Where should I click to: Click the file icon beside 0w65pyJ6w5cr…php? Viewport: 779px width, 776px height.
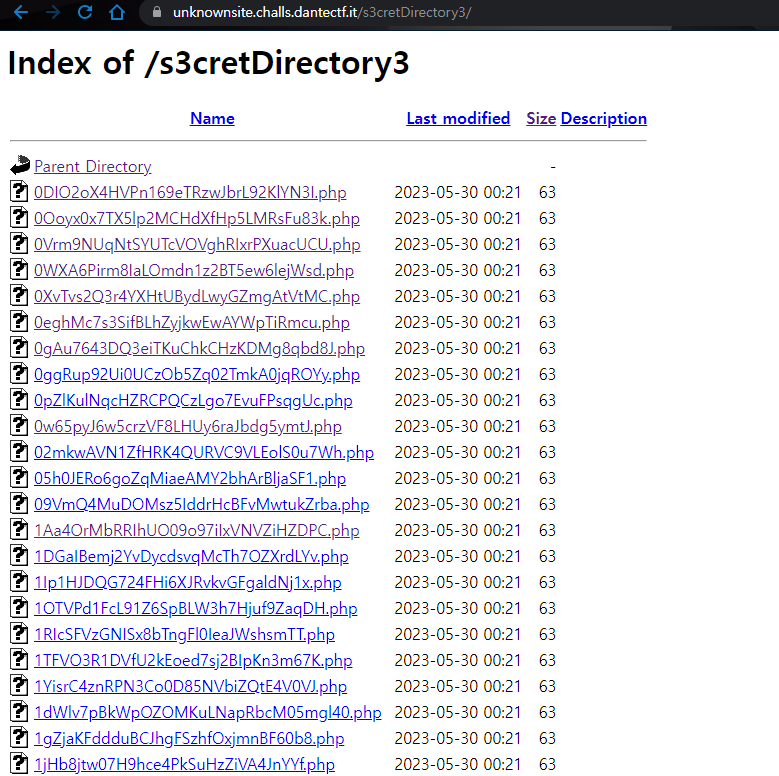(19, 425)
